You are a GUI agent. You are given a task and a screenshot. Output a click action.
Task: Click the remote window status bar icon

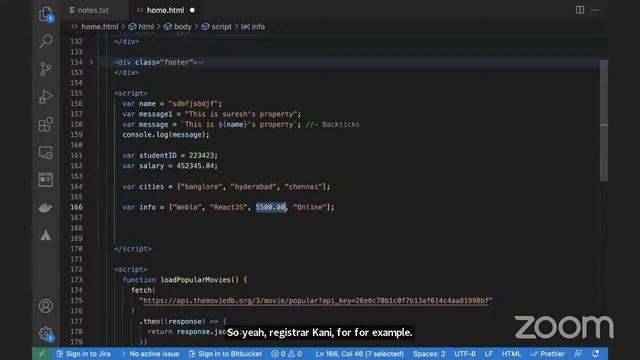point(42,353)
